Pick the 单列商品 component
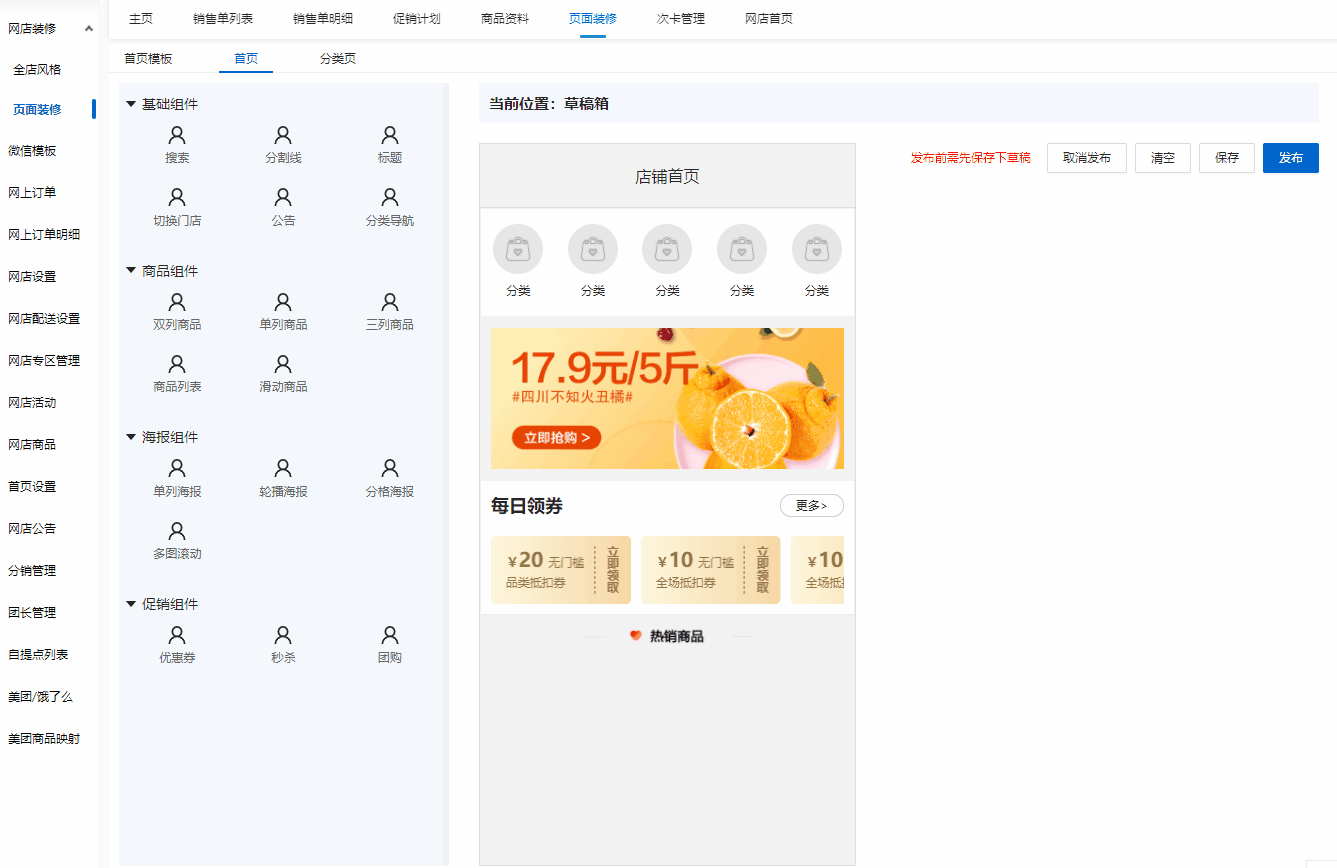Image resolution: width=1337 pixels, height=868 pixels. tap(283, 312)
